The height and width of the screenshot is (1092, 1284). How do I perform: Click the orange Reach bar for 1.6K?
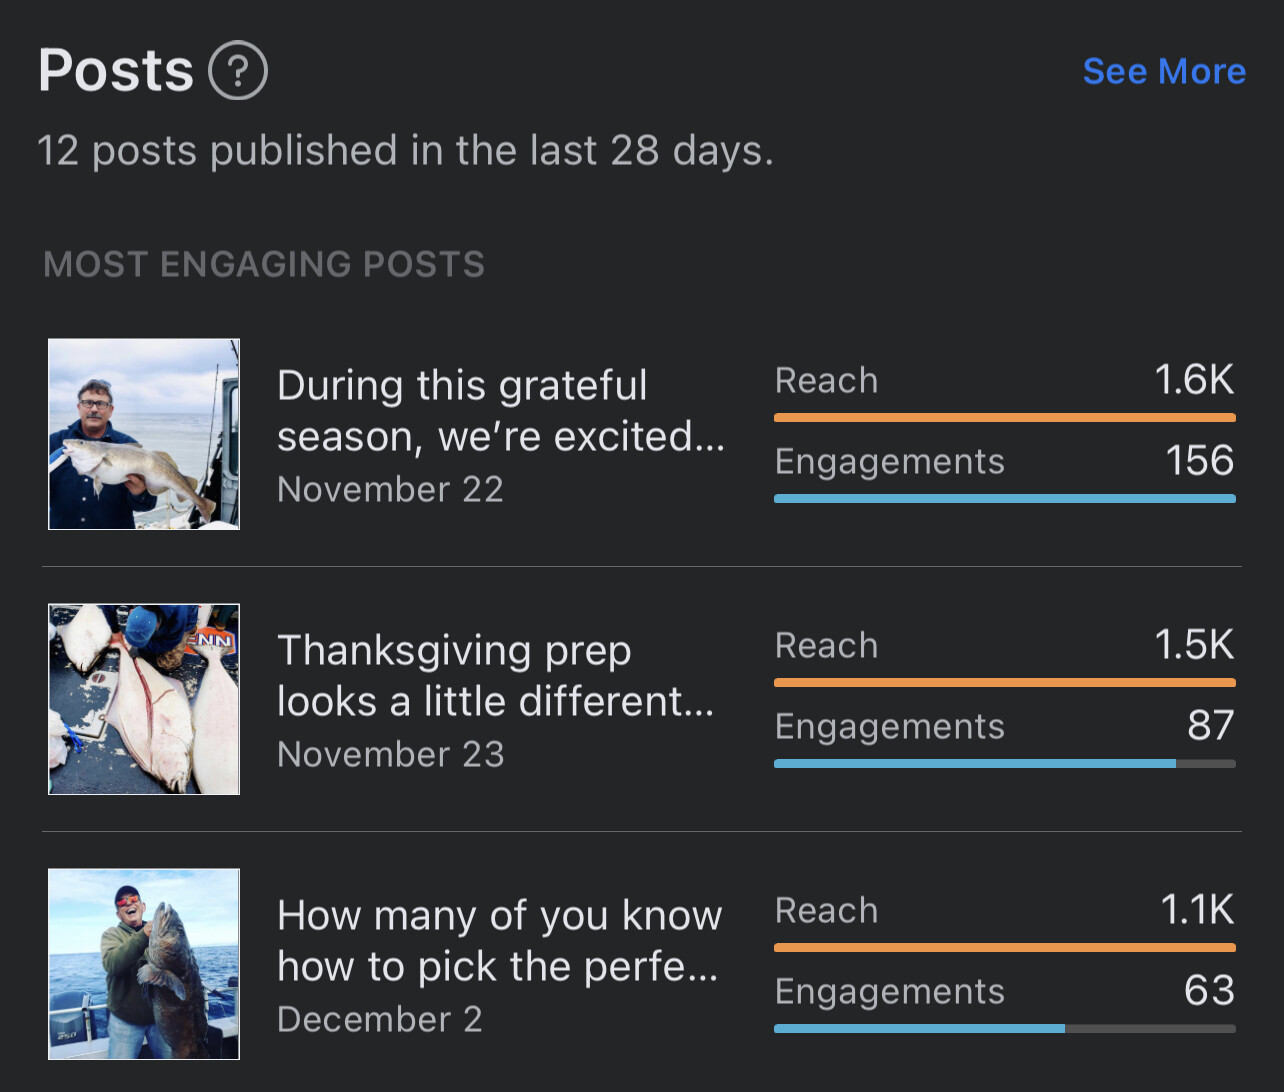tap(1005, 418)
